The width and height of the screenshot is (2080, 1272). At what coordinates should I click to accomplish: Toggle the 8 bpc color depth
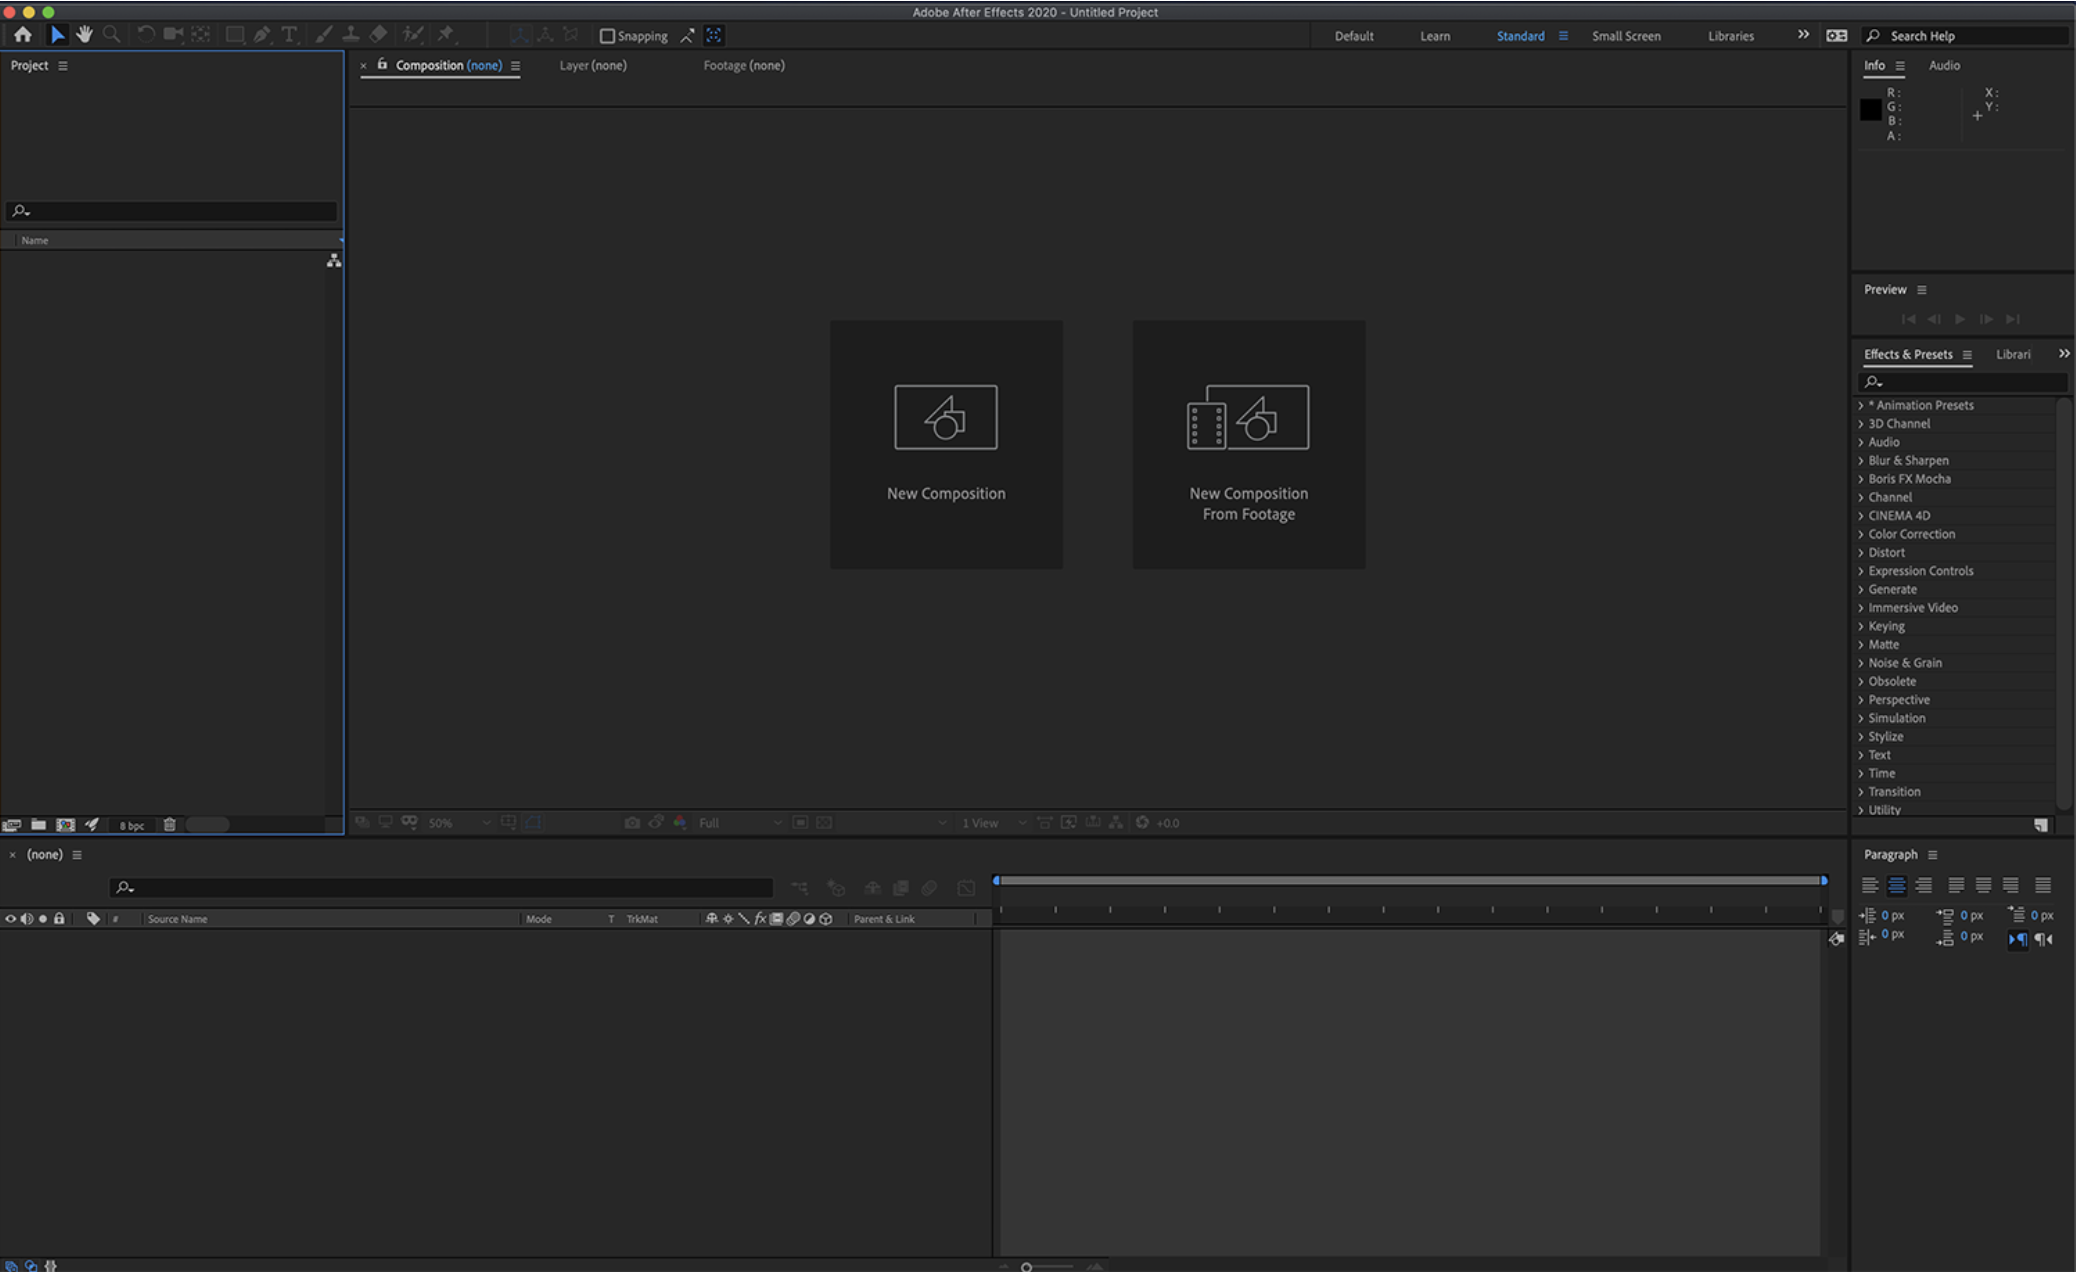[x=132, y=826]
